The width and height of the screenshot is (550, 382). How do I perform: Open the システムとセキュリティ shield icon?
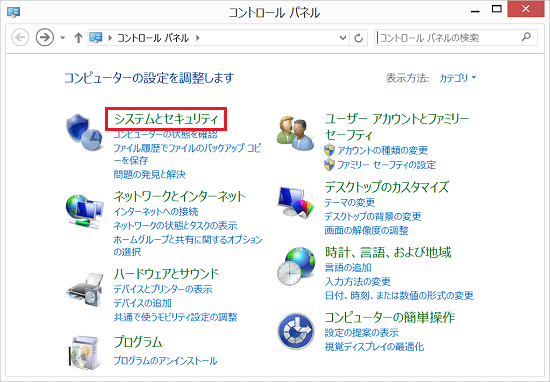(85, 132)
